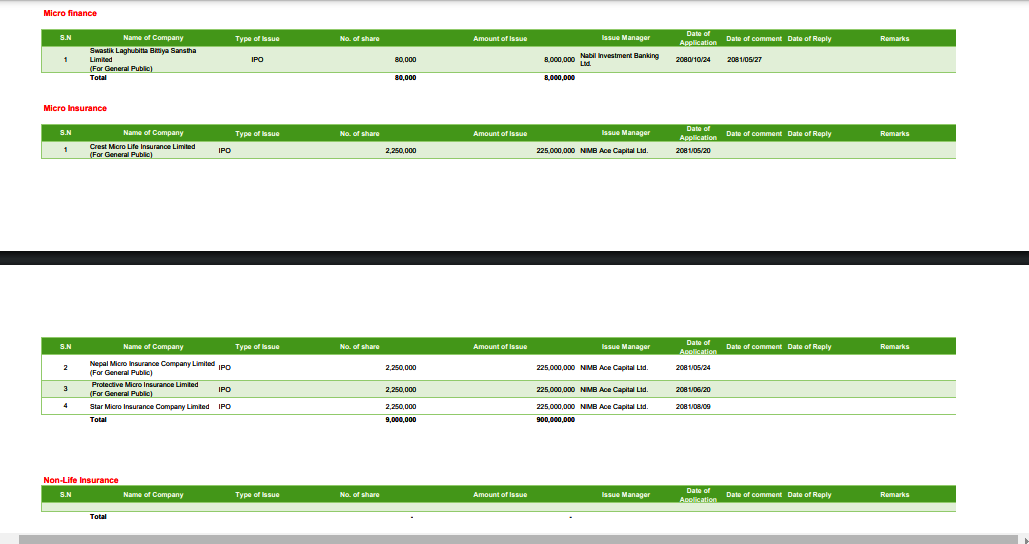Click 'Remarks' header in the Non-Life Insurance table

pos(894,495)
